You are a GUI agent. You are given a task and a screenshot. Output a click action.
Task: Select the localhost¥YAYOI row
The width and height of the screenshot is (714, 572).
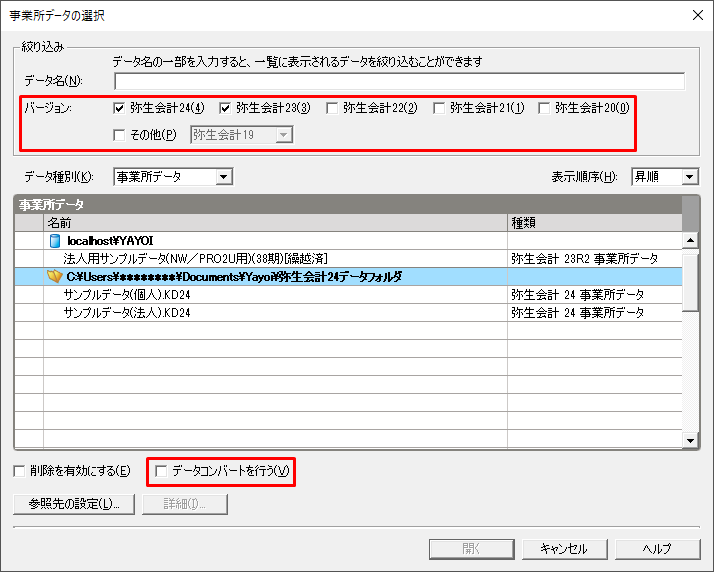click(x=348, y=240)
